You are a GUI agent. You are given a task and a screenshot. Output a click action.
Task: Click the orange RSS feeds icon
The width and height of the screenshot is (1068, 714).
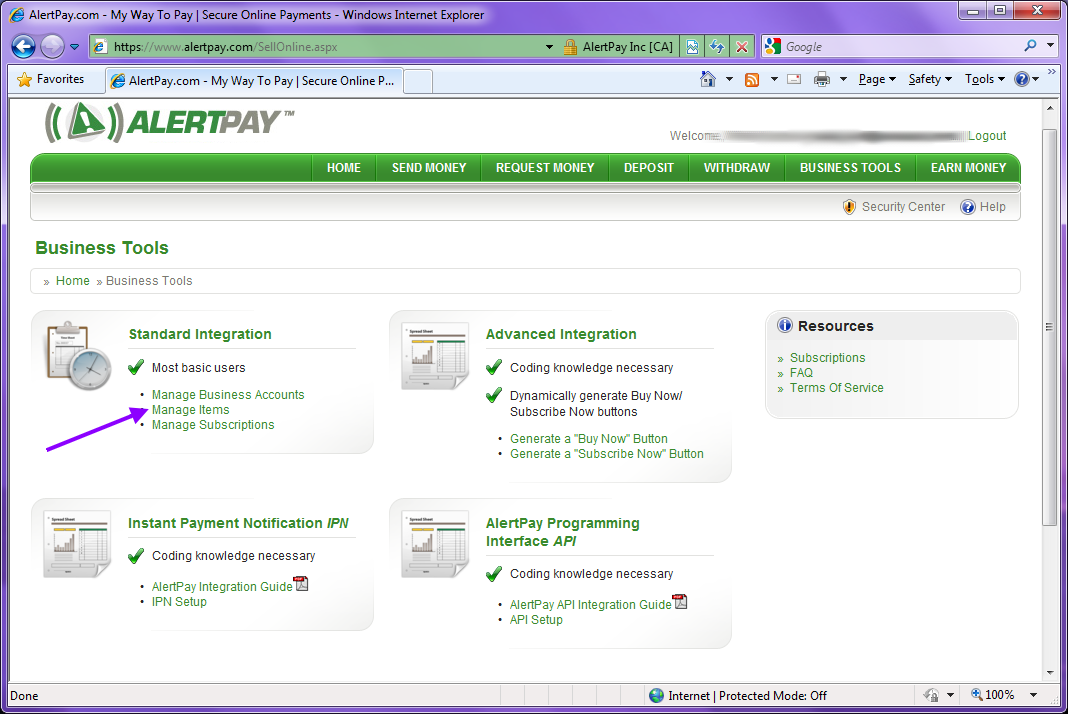(x=752, y=80)
